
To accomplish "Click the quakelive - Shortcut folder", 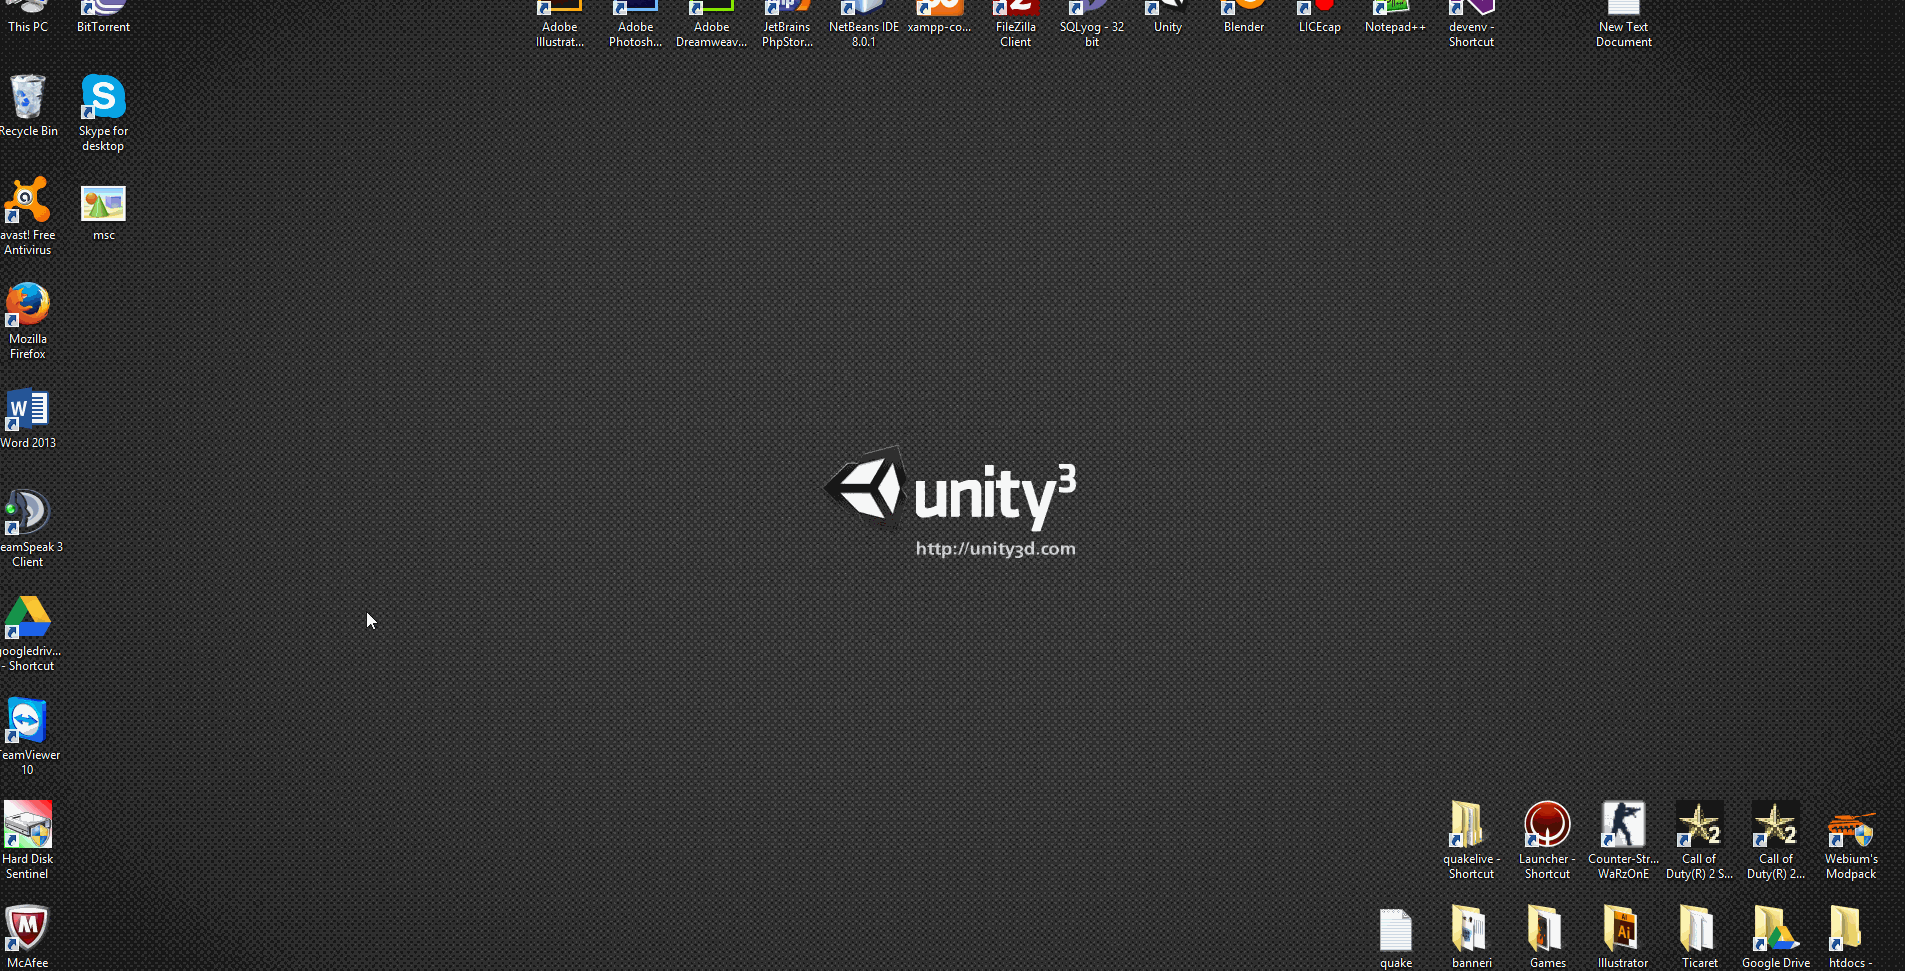I will (1472, 840).
